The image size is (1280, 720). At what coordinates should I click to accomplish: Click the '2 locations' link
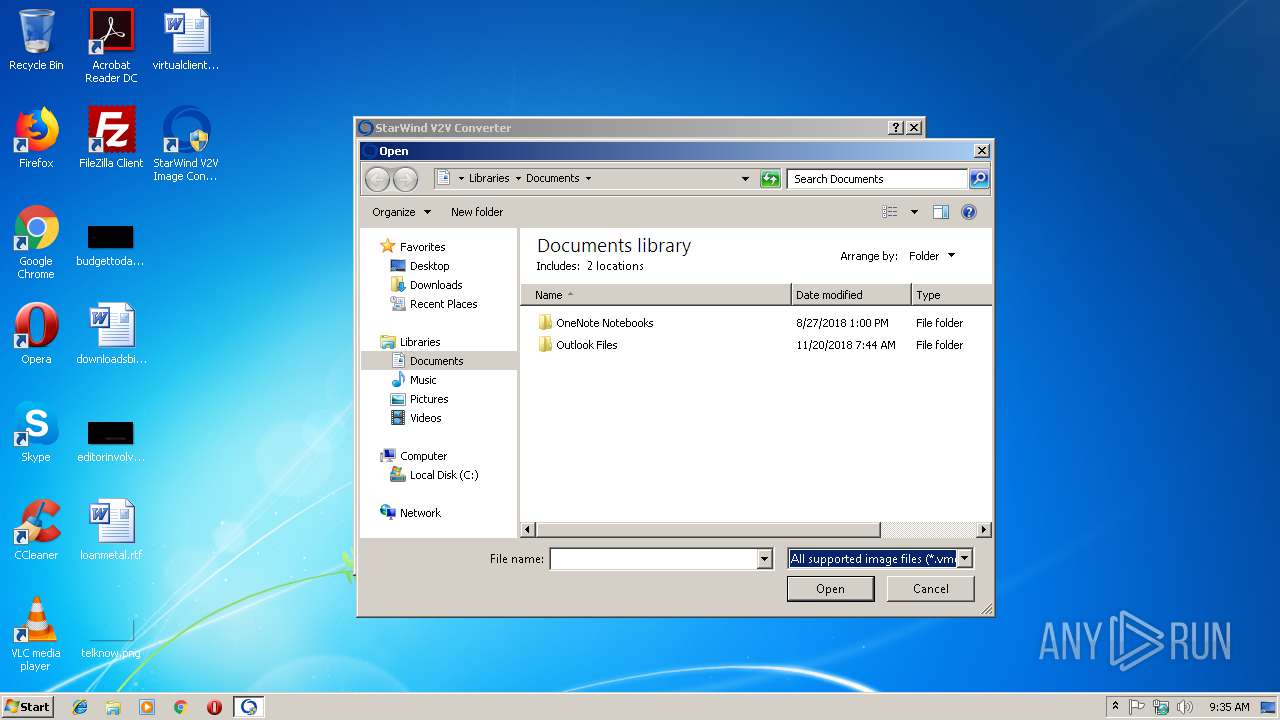(x=615, y=266)
